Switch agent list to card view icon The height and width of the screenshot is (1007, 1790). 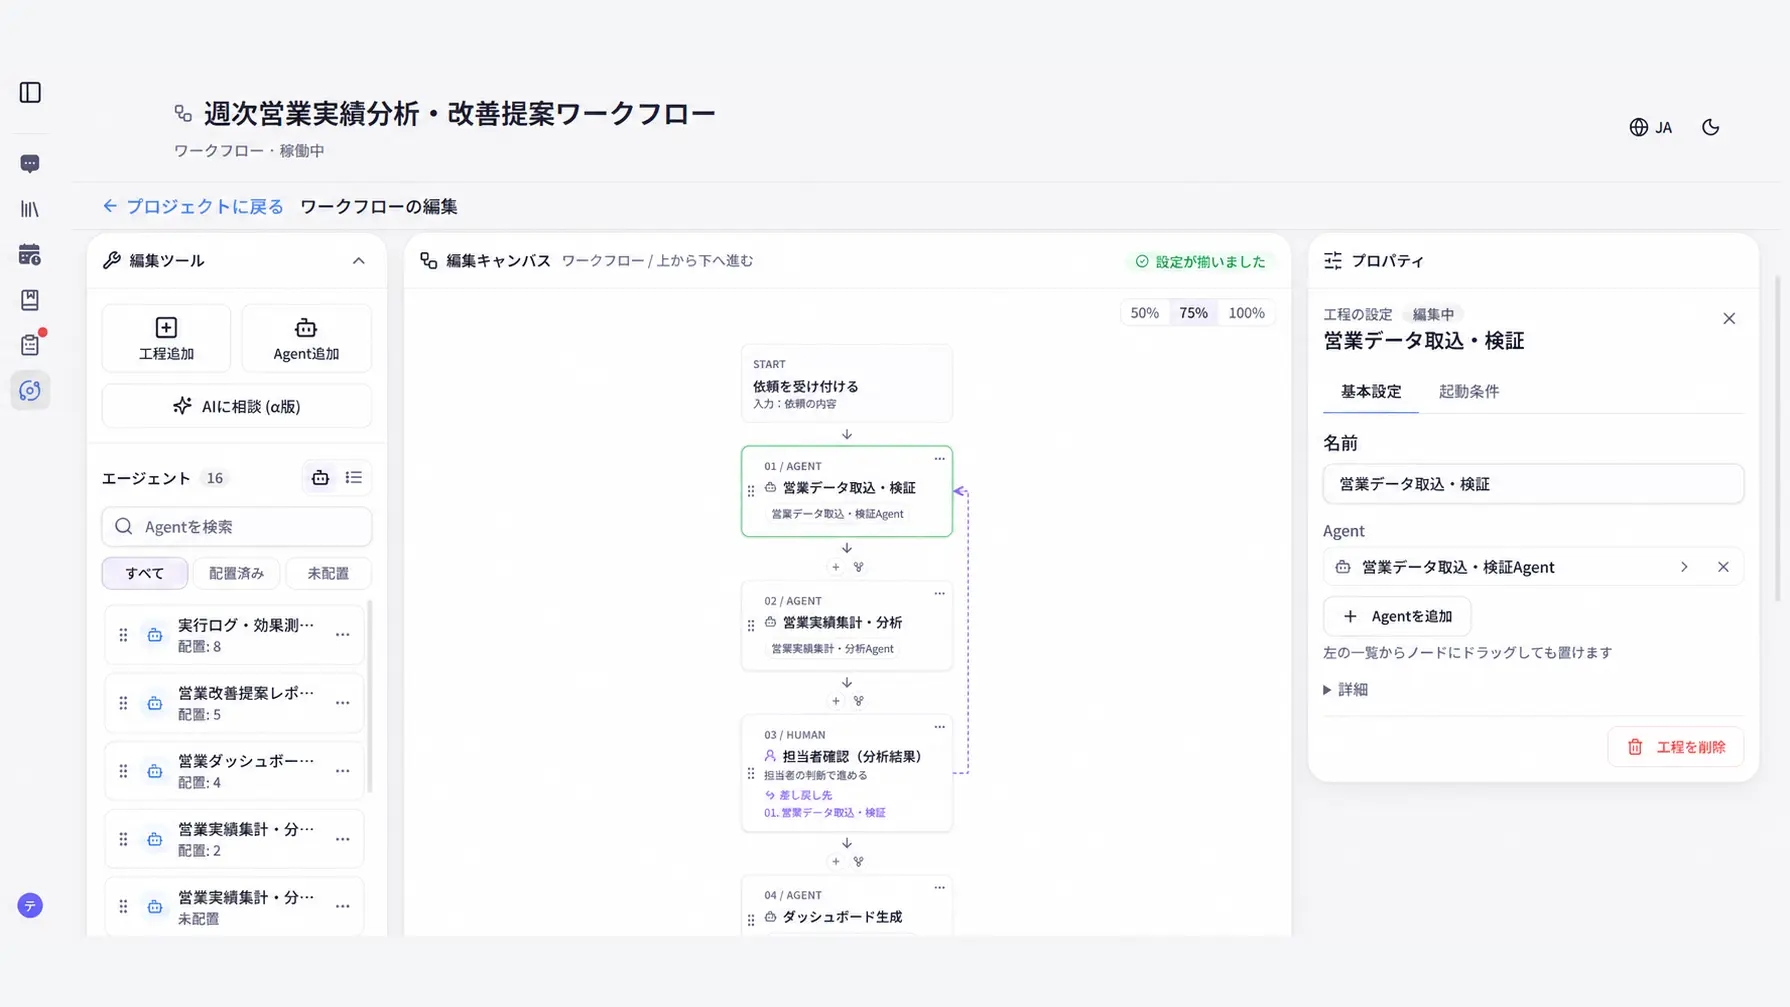(x=320, y=478)
